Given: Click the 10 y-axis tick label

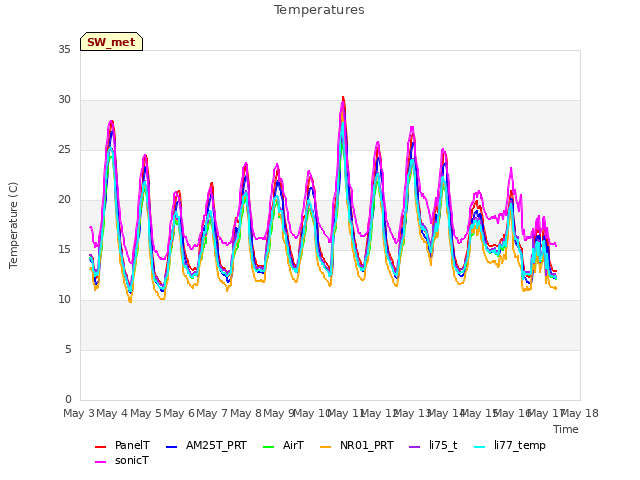Looking at the screenshot, I should pyautogui.click(x=64, y=300).
